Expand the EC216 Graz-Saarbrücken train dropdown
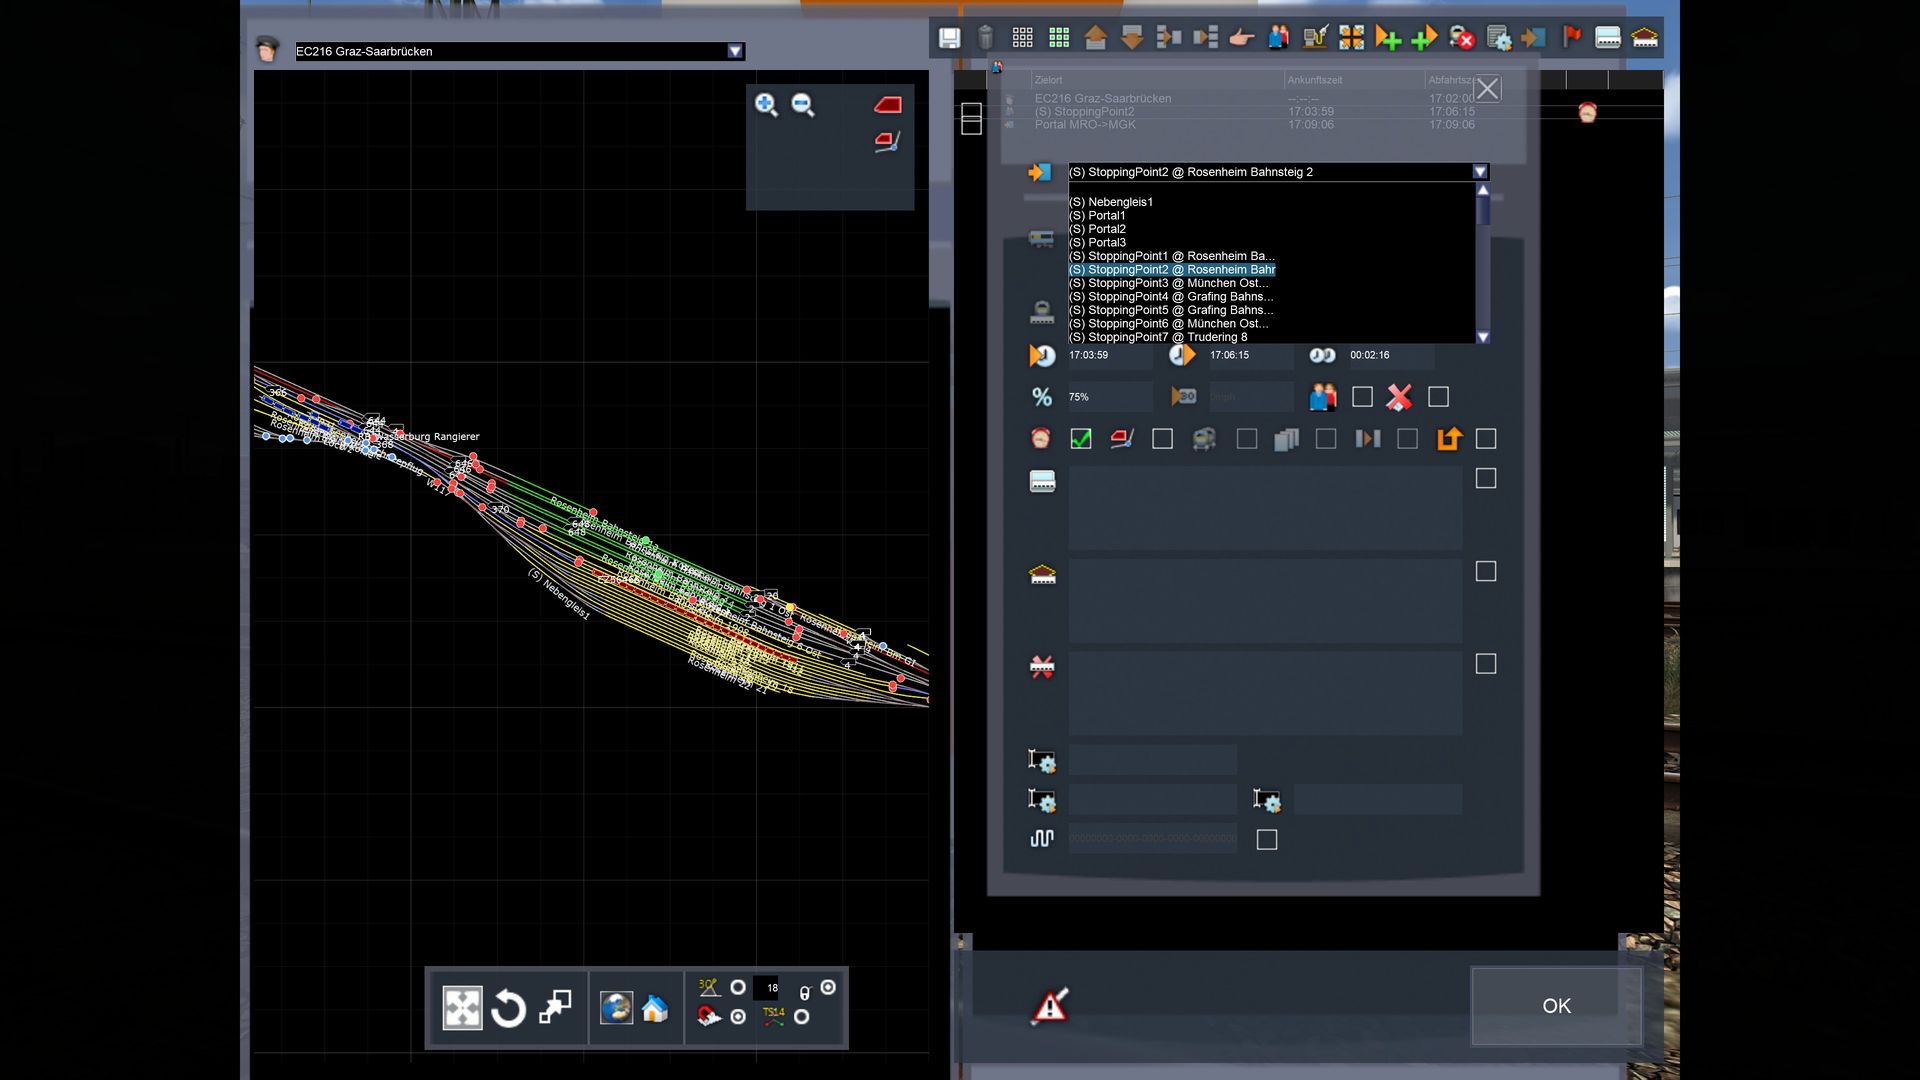The width and height of the screenshot is (1920, 1080). pyautogui.click(x=735, y=51)
